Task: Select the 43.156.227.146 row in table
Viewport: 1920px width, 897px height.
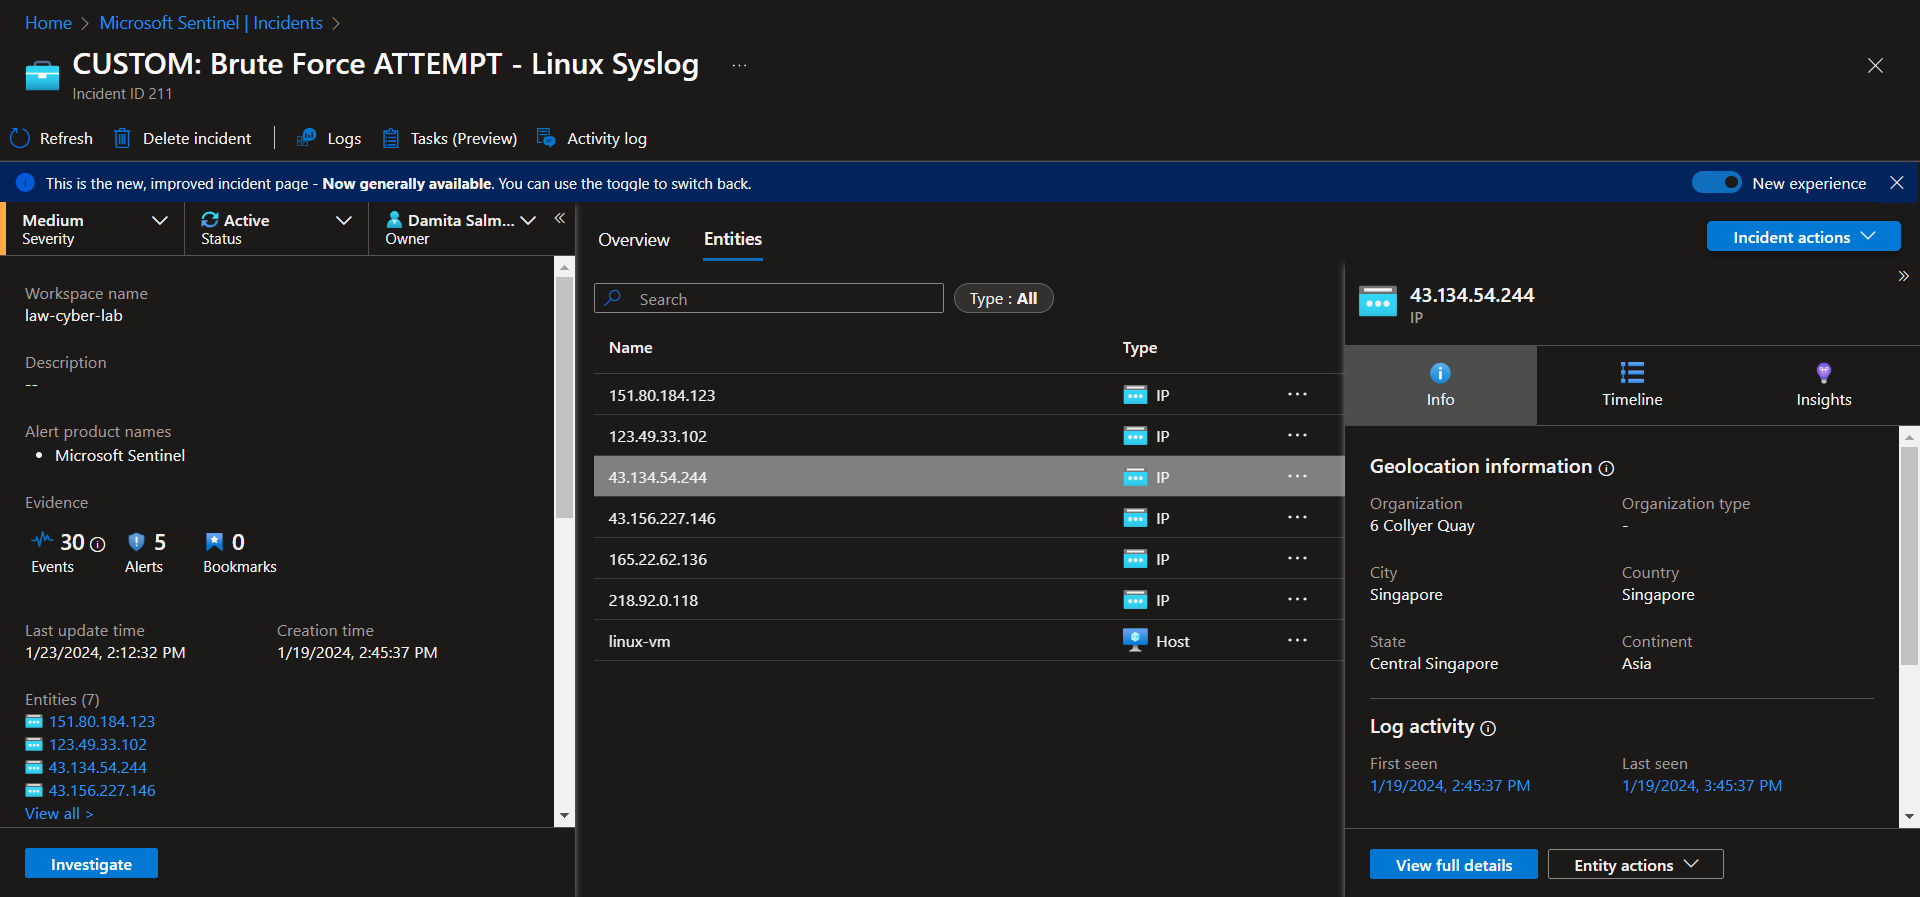Action: click(x=968, y=518)
